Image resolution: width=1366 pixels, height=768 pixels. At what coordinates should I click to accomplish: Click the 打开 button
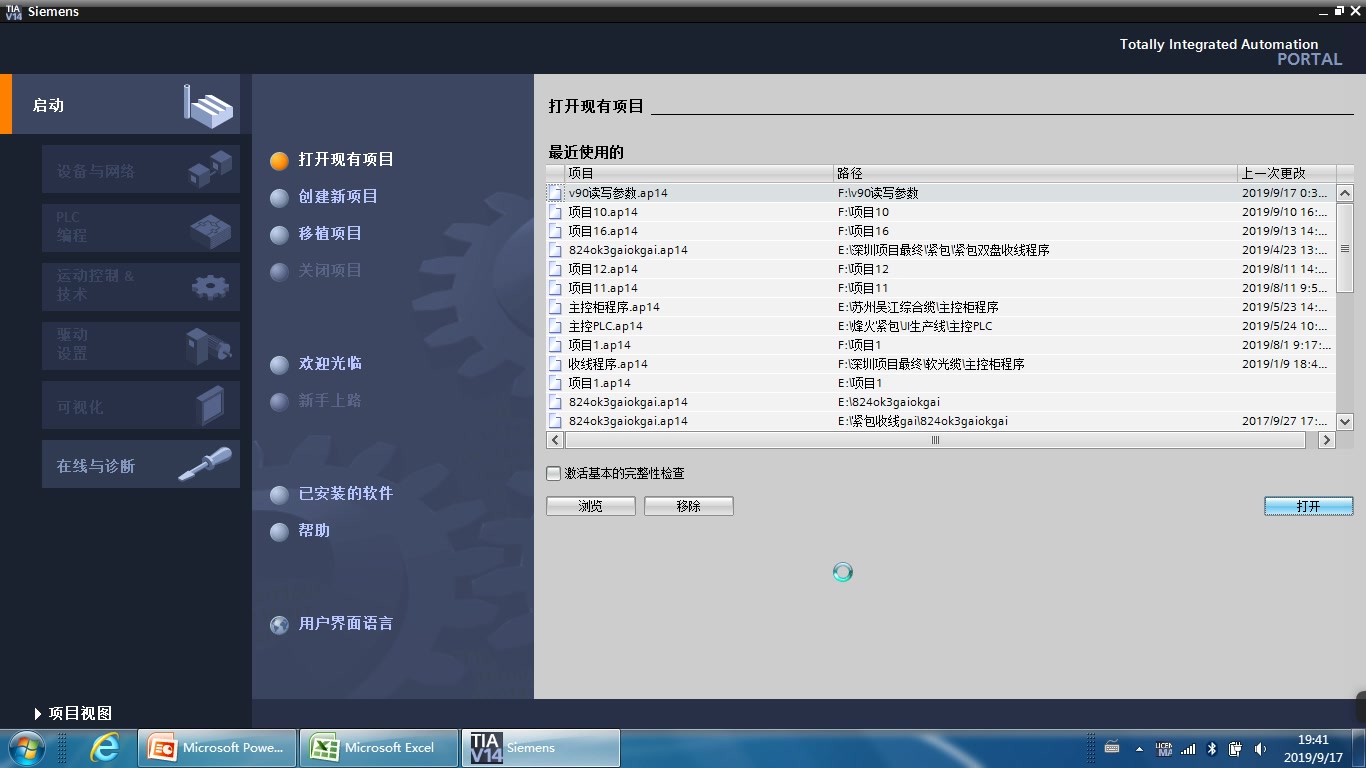point(1308,506)
